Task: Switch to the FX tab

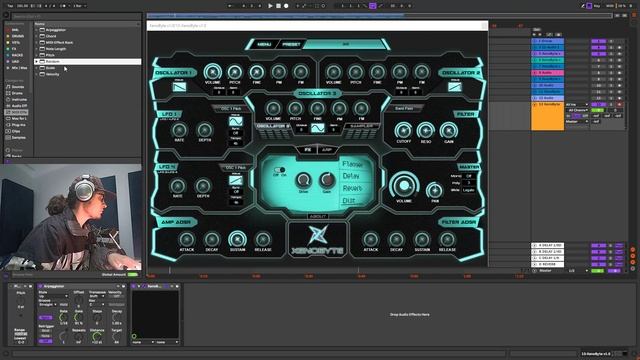Action: pos(307,150)
